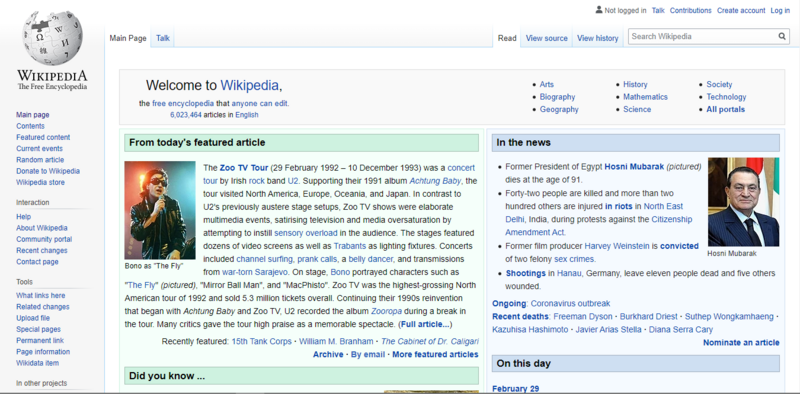Image resolution: width=800 pixels, height=394 pixels.
Task: Open Featured content in sidebar
Action: point(43,137)
